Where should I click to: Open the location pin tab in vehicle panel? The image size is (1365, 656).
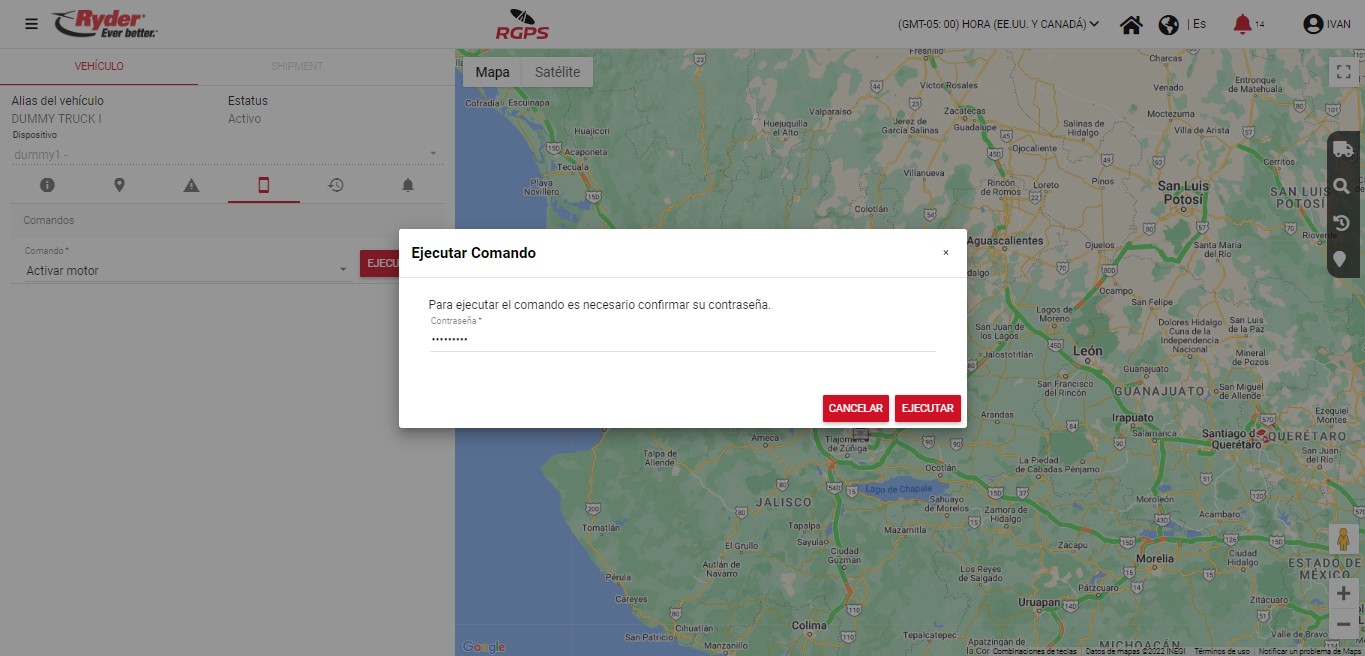(x=119, y=185)
